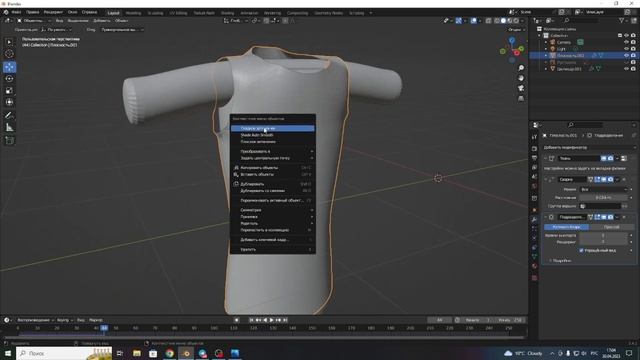Click the Уровни вьюпорта value field
Viewport: 640px width, 360px height.
pos(604,236)
